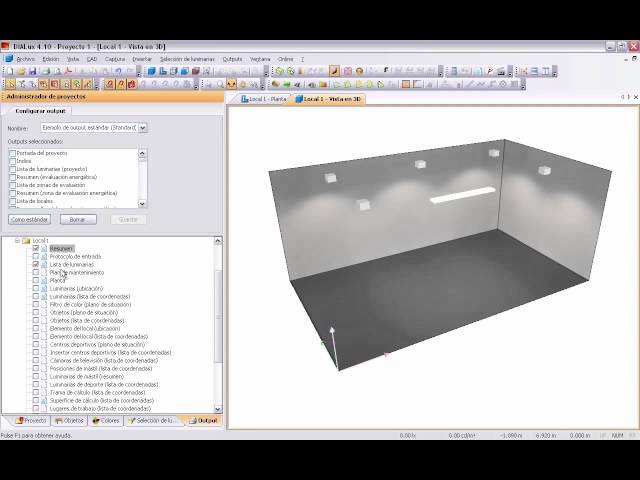640x480 pixels.
Task: Open the Objetos bottom tab
Action: pyautogui.click(x=69, y=420)
